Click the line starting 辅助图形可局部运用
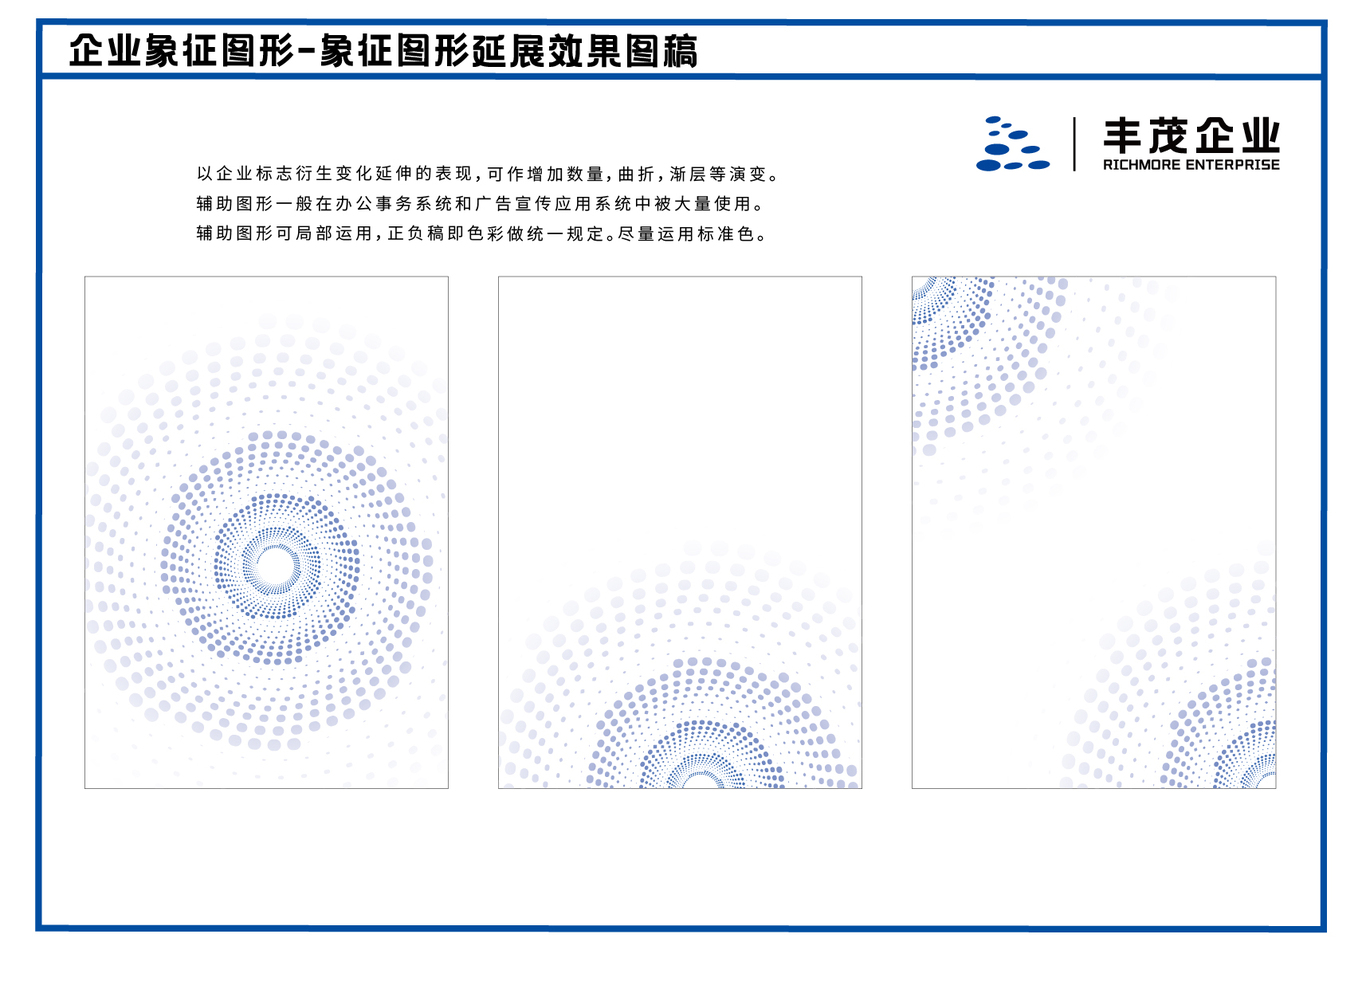 coord(483,234)
